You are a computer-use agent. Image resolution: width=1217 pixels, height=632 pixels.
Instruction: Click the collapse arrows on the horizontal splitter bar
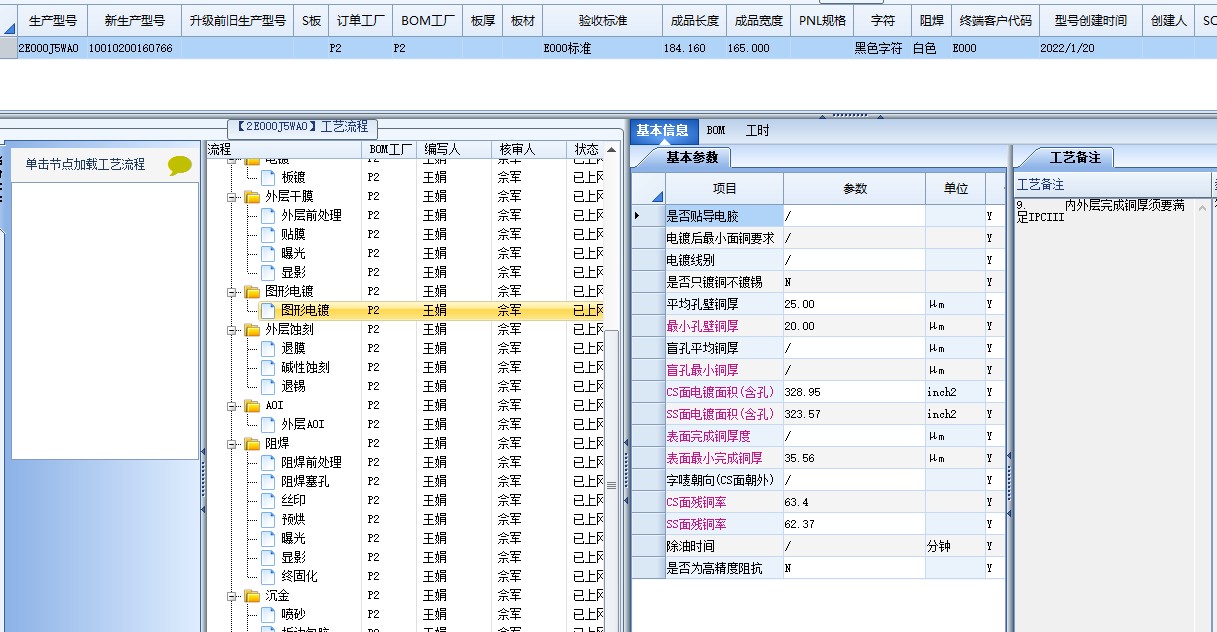850,116
